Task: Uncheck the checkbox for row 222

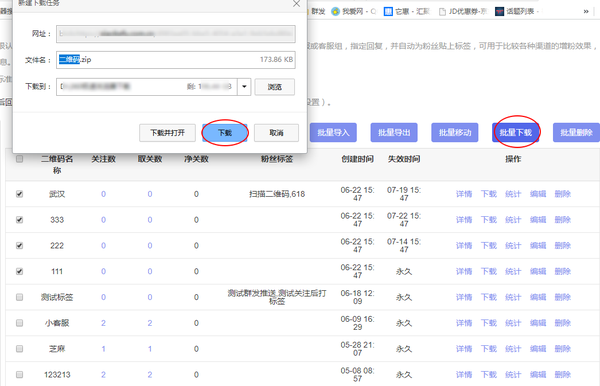Action: 20,245
